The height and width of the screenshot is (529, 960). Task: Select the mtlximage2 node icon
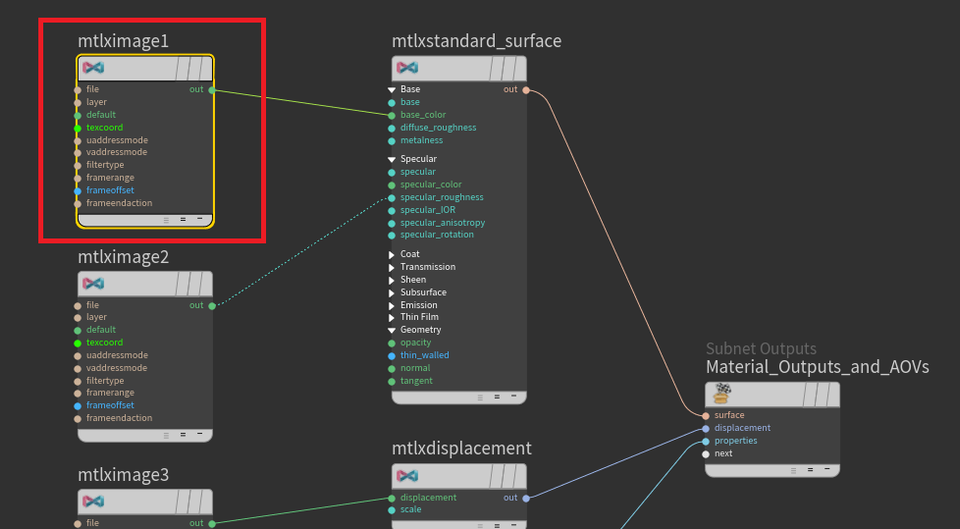click(x=93, y=284)
